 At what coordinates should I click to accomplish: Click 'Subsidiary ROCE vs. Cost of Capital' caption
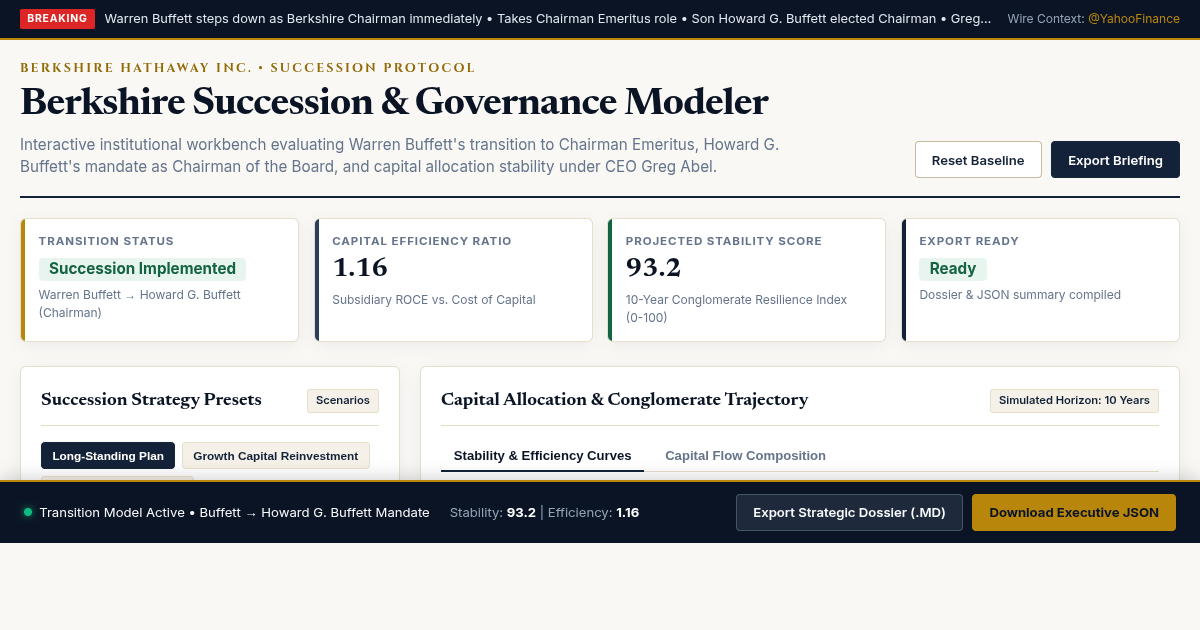pos(434,300)
